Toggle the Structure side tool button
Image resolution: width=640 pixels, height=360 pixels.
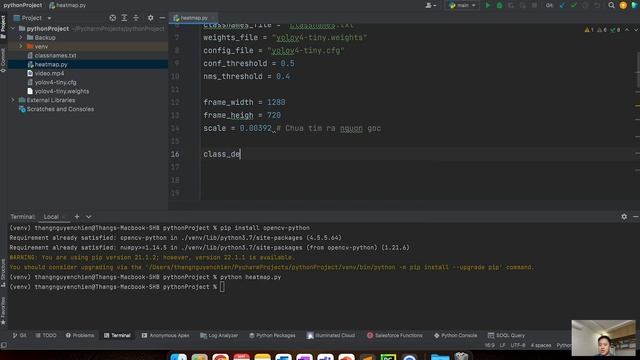coord(3,273)
